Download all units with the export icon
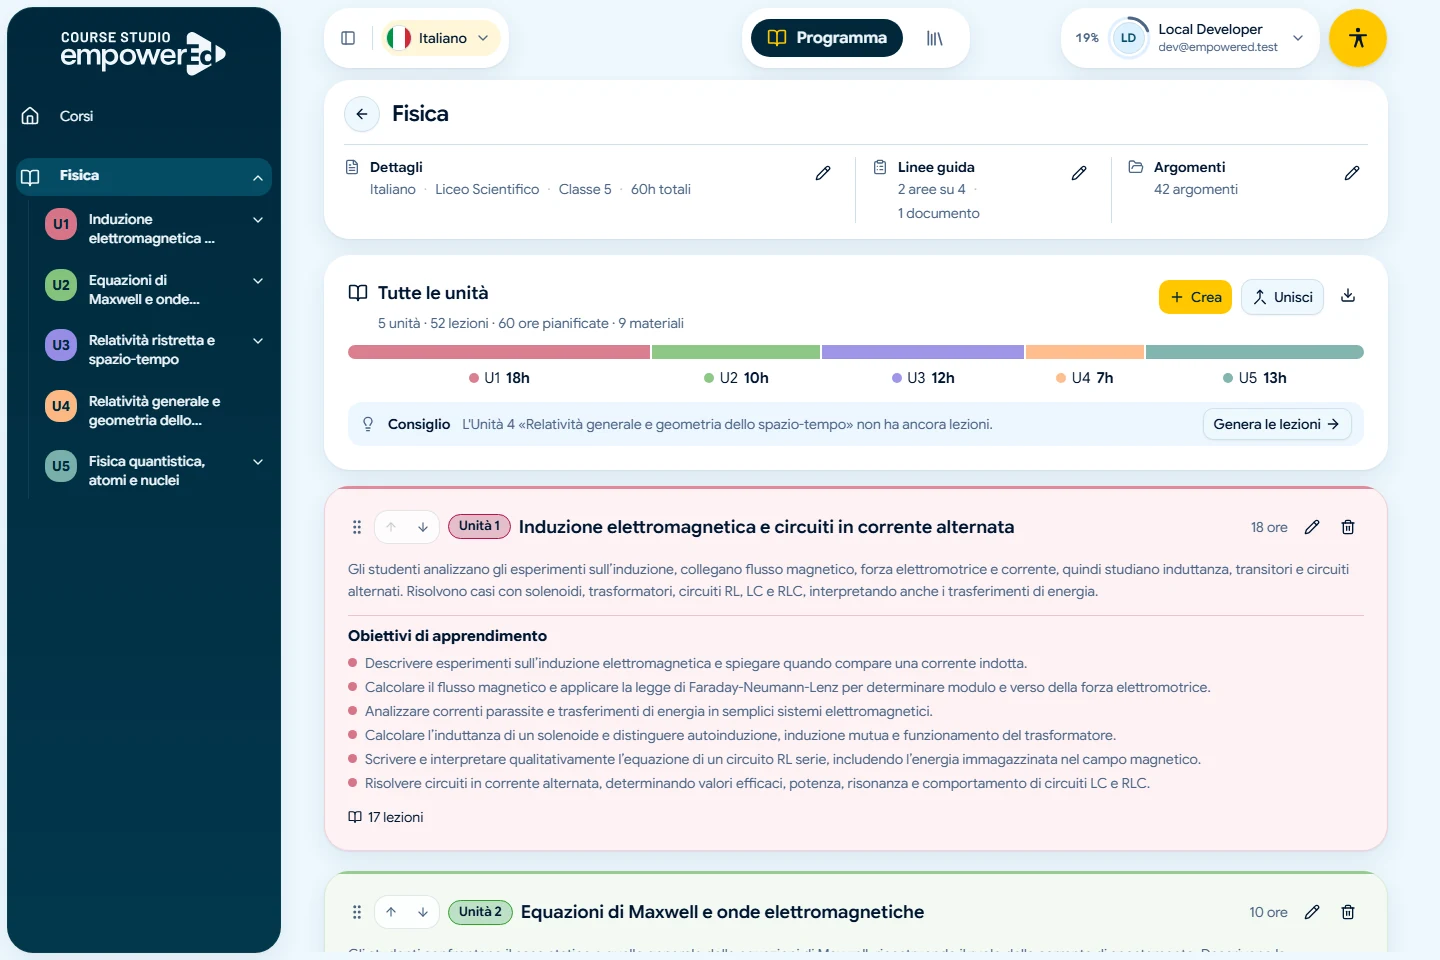 pos(1348,296)
